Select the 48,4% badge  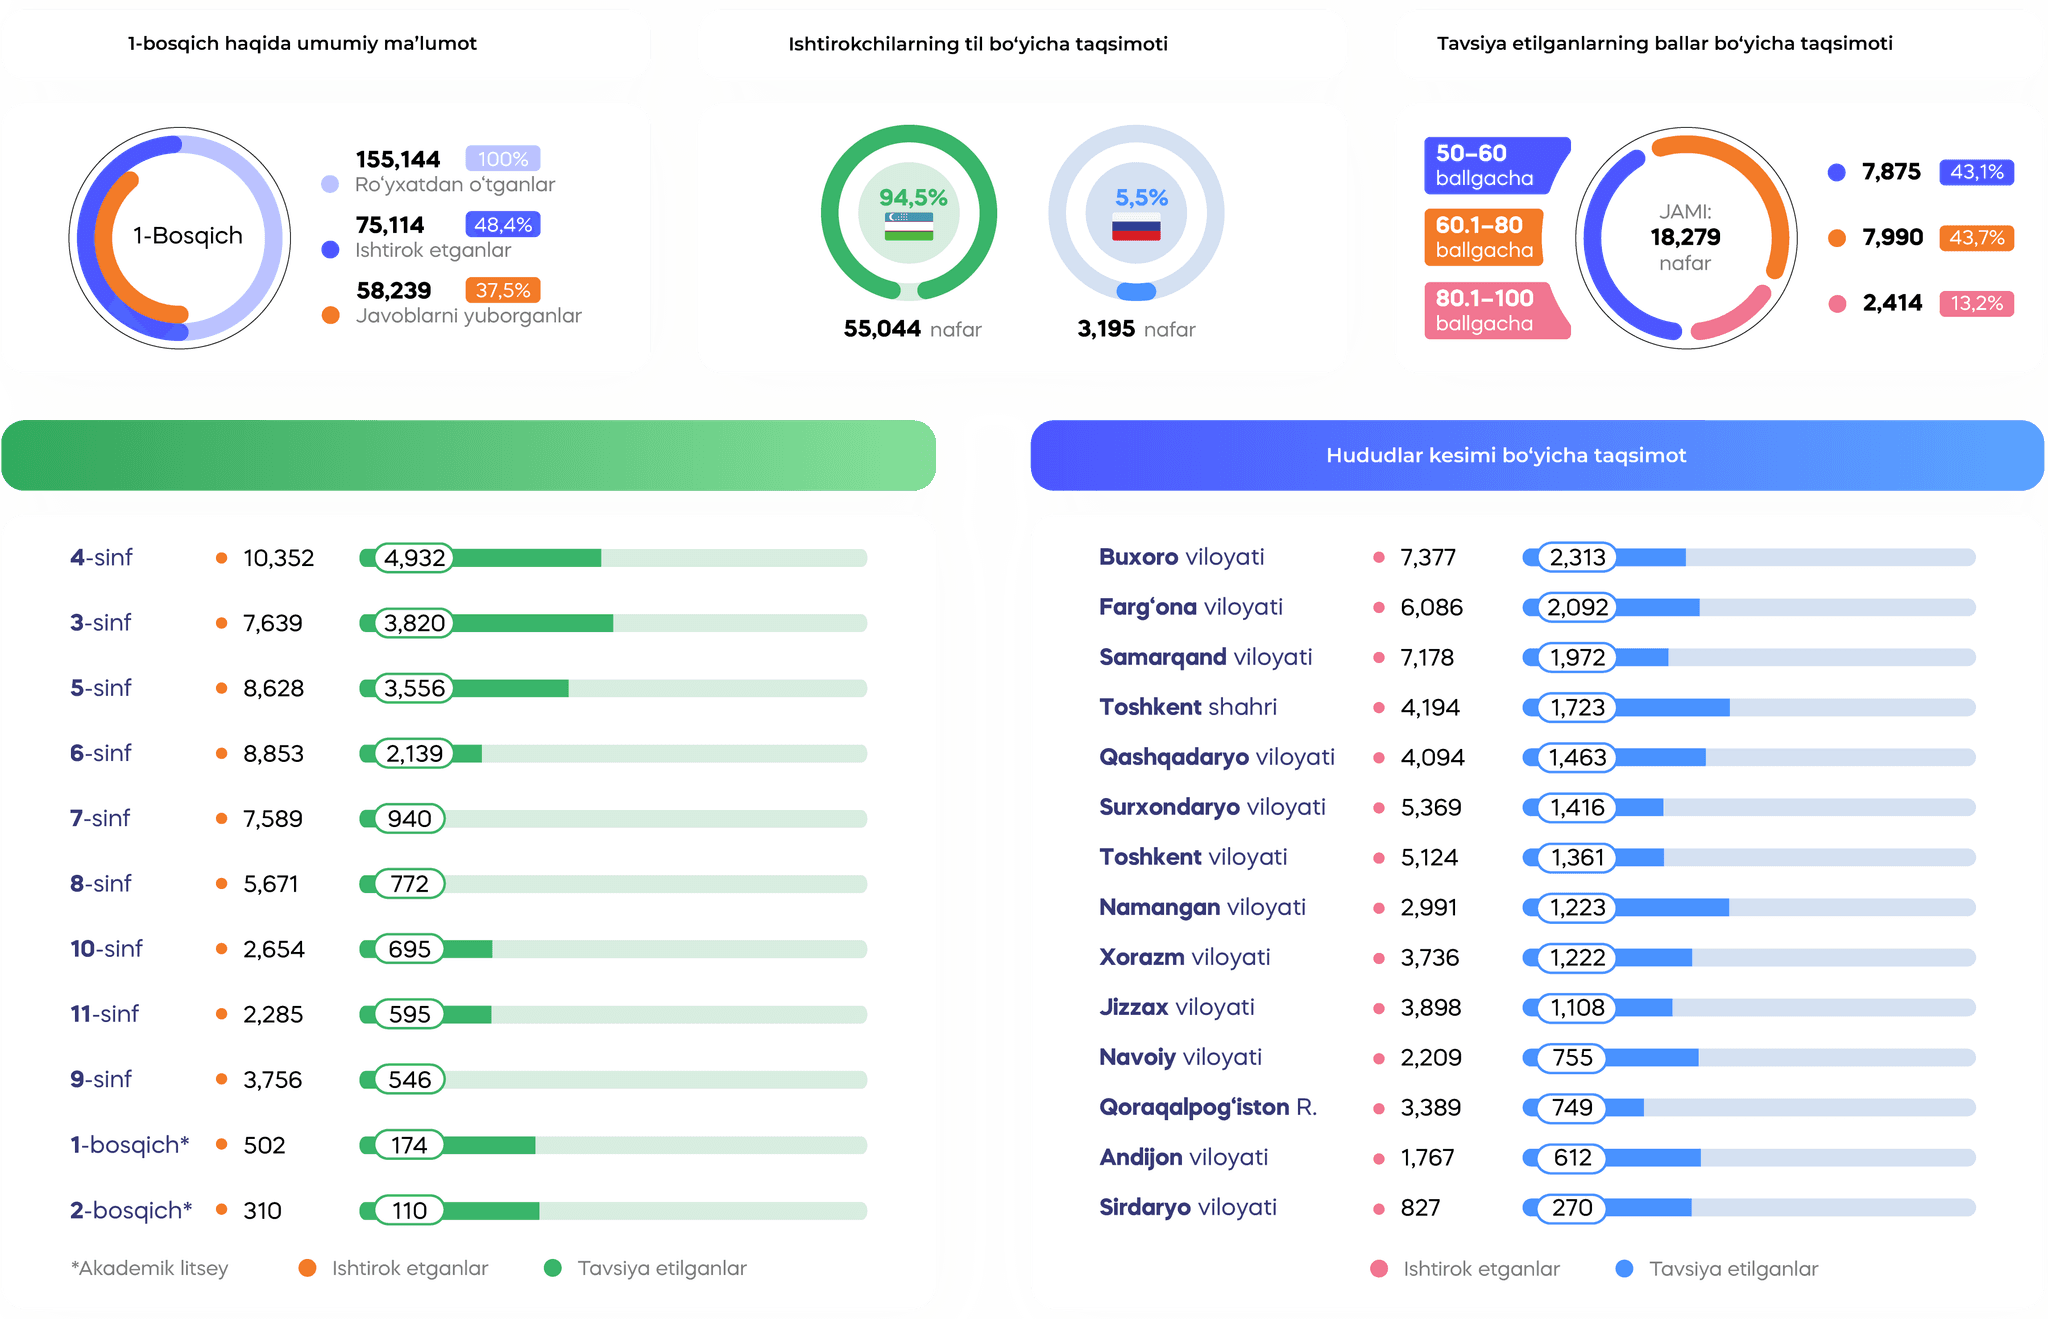click(x=503, y=225)
